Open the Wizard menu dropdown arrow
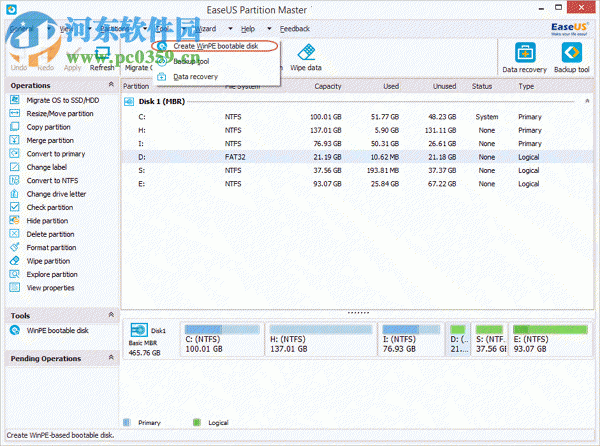 pyautogui.click(x=230, y=29)
